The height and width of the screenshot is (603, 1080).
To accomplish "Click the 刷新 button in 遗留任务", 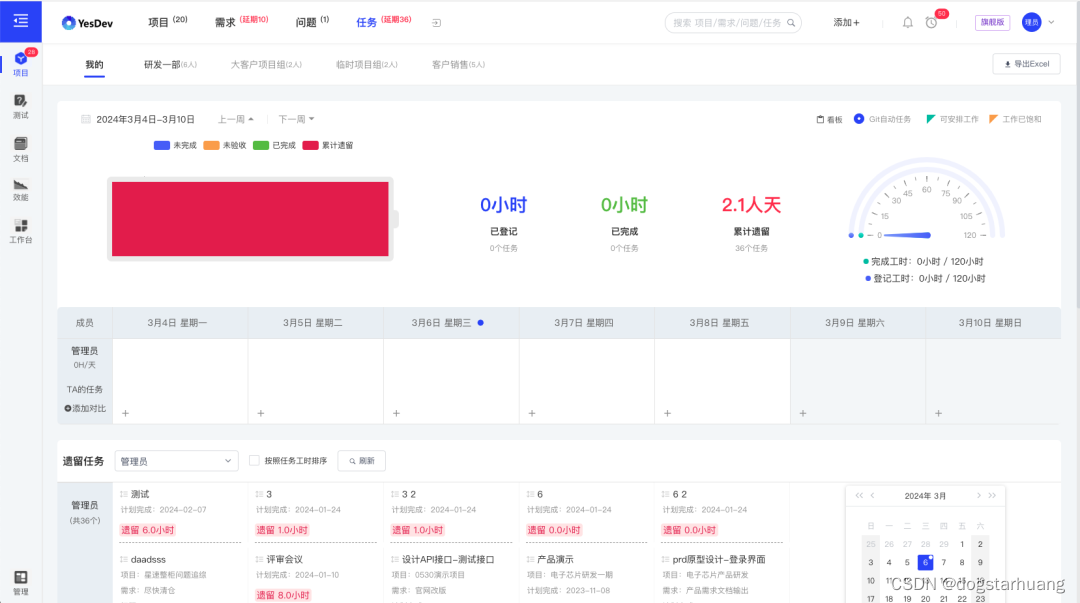I will pyautogui.click(x=360, y=460).
